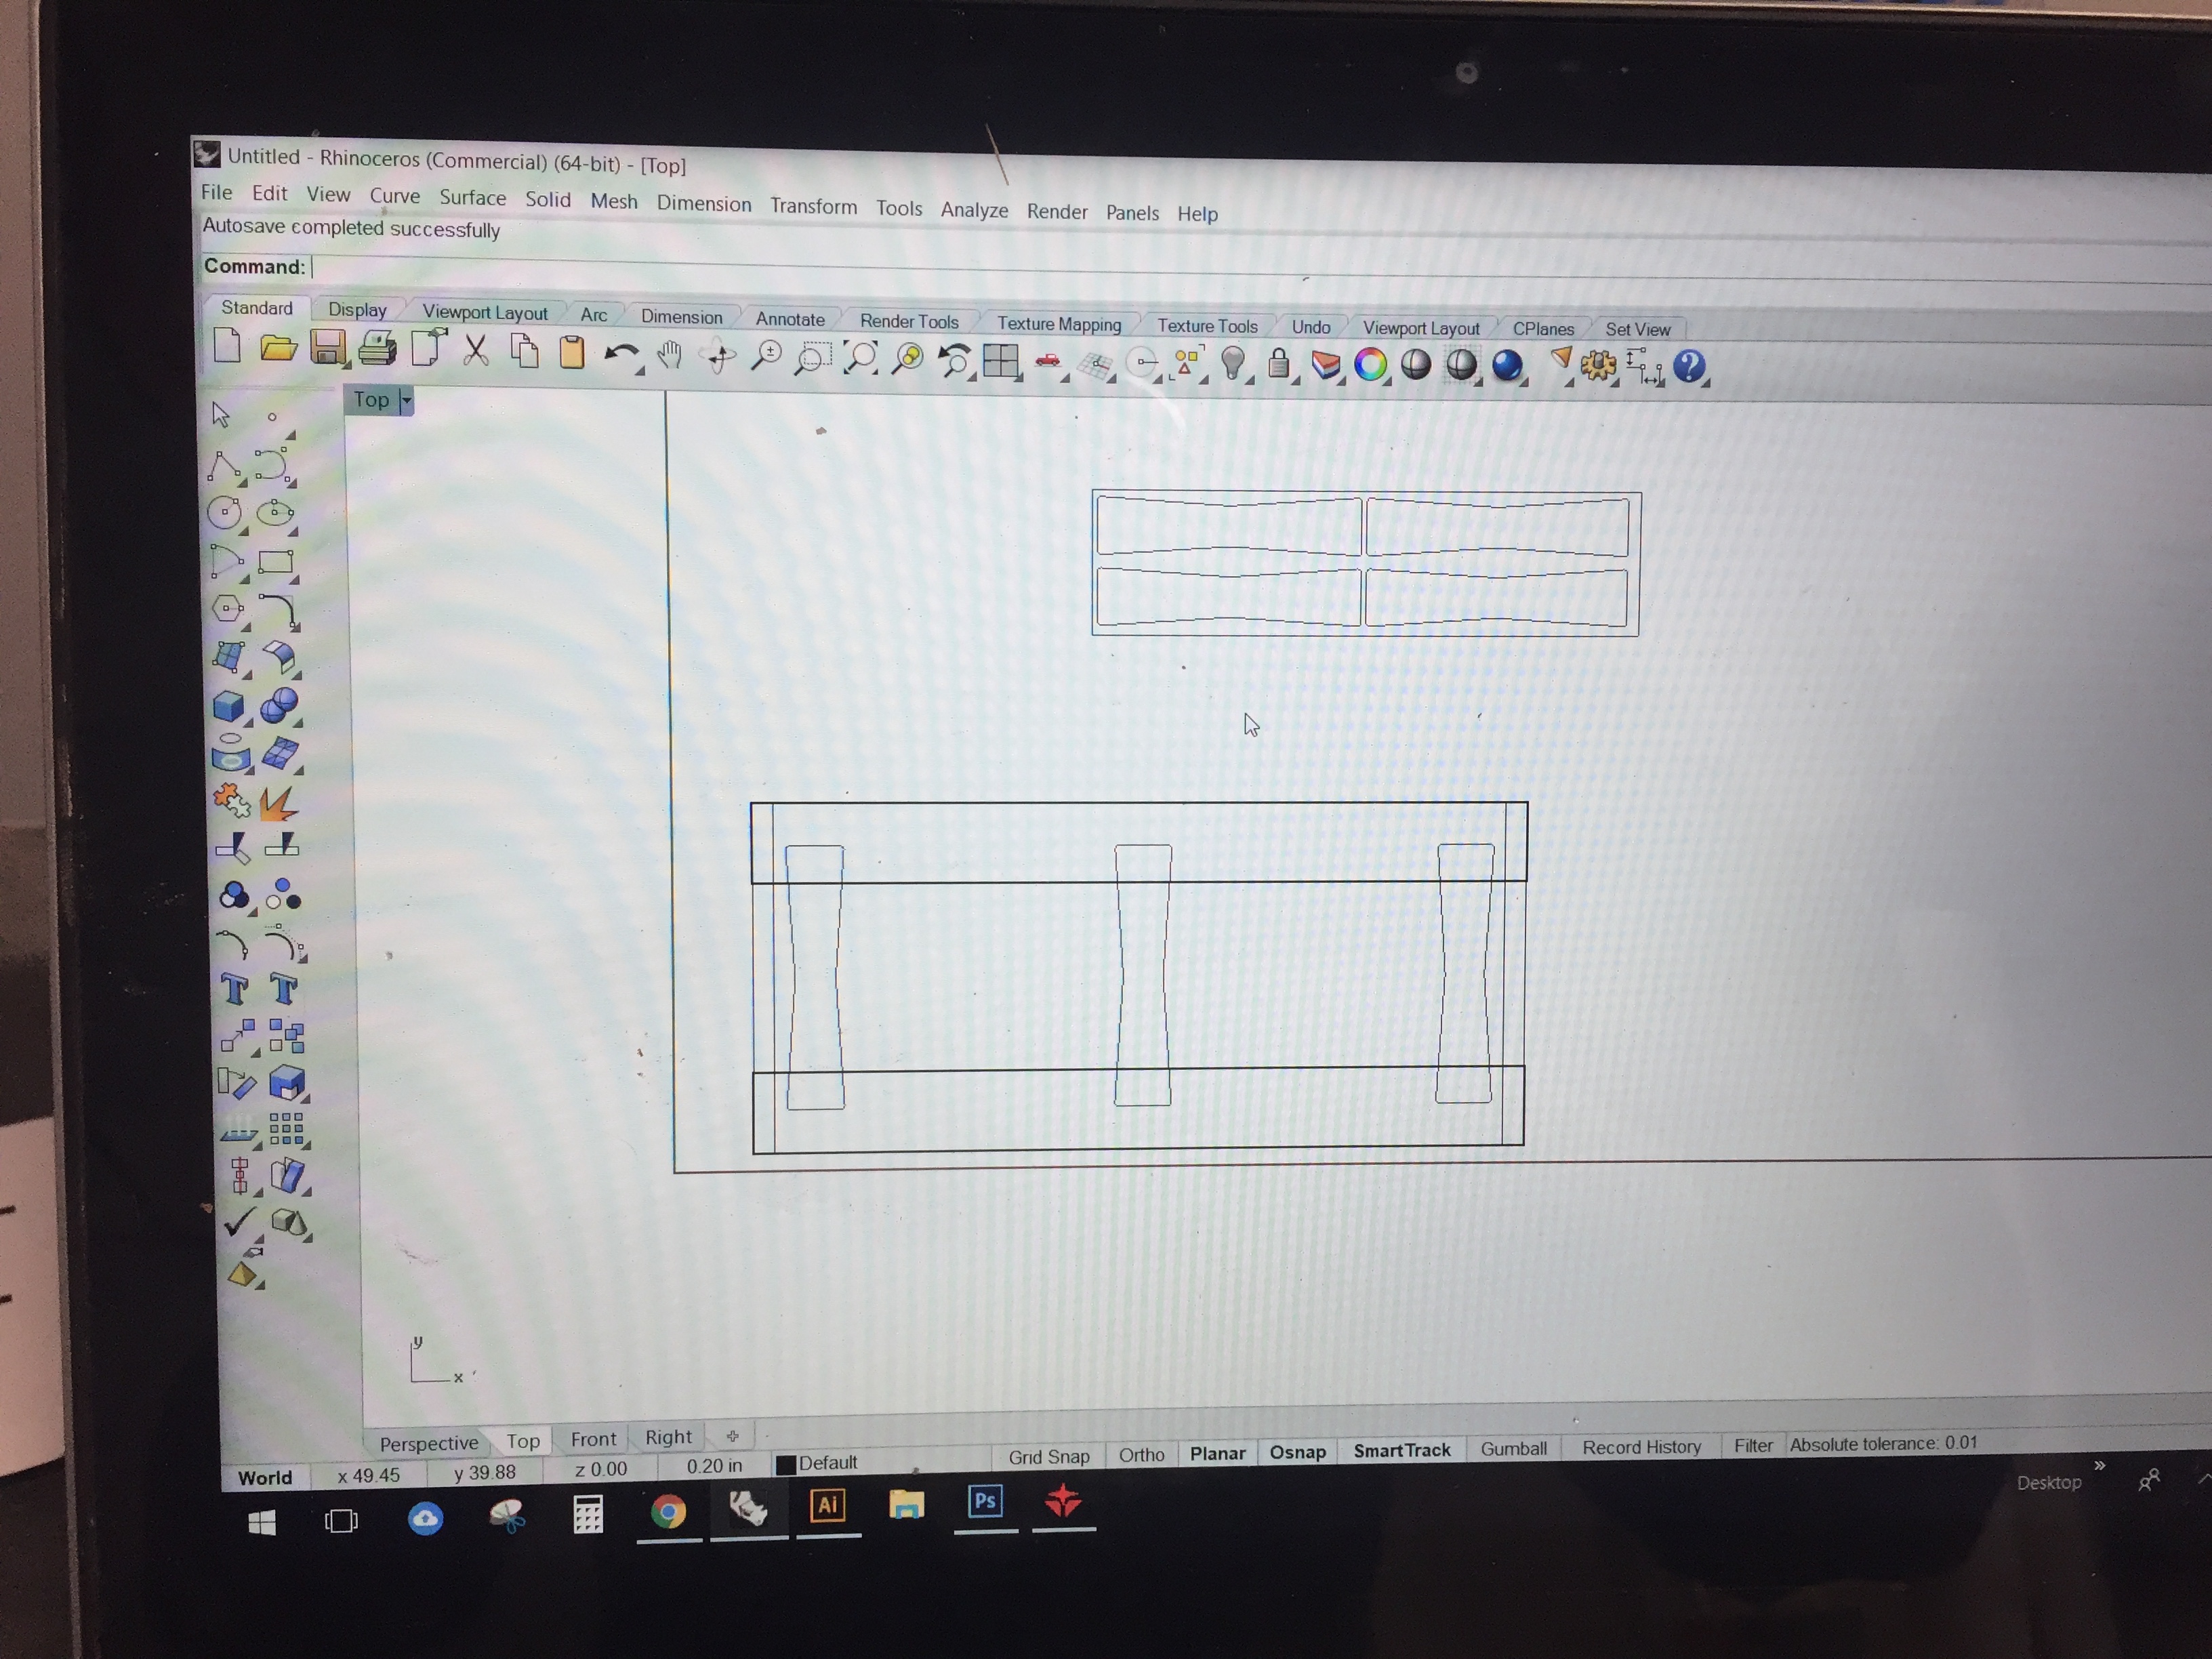Open the Options gear icon

[x=1597, y=365]
